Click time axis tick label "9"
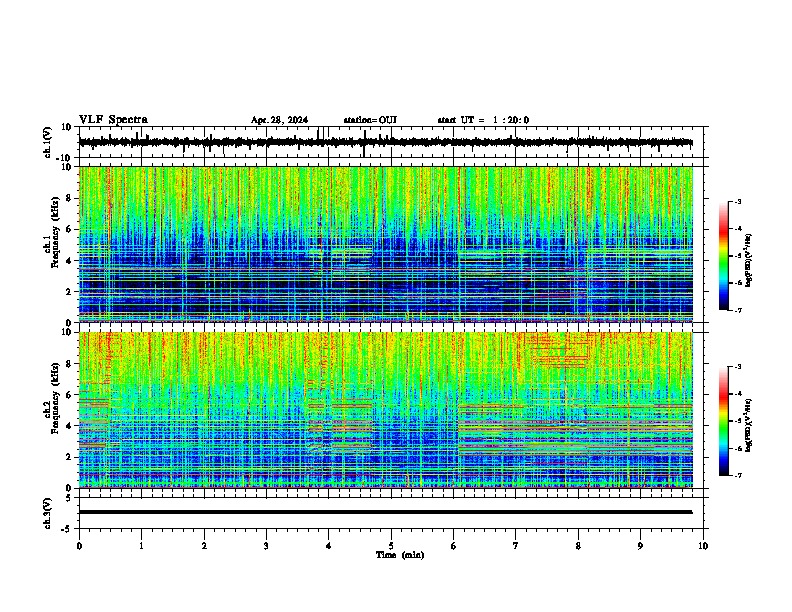 tap(640, 546)
